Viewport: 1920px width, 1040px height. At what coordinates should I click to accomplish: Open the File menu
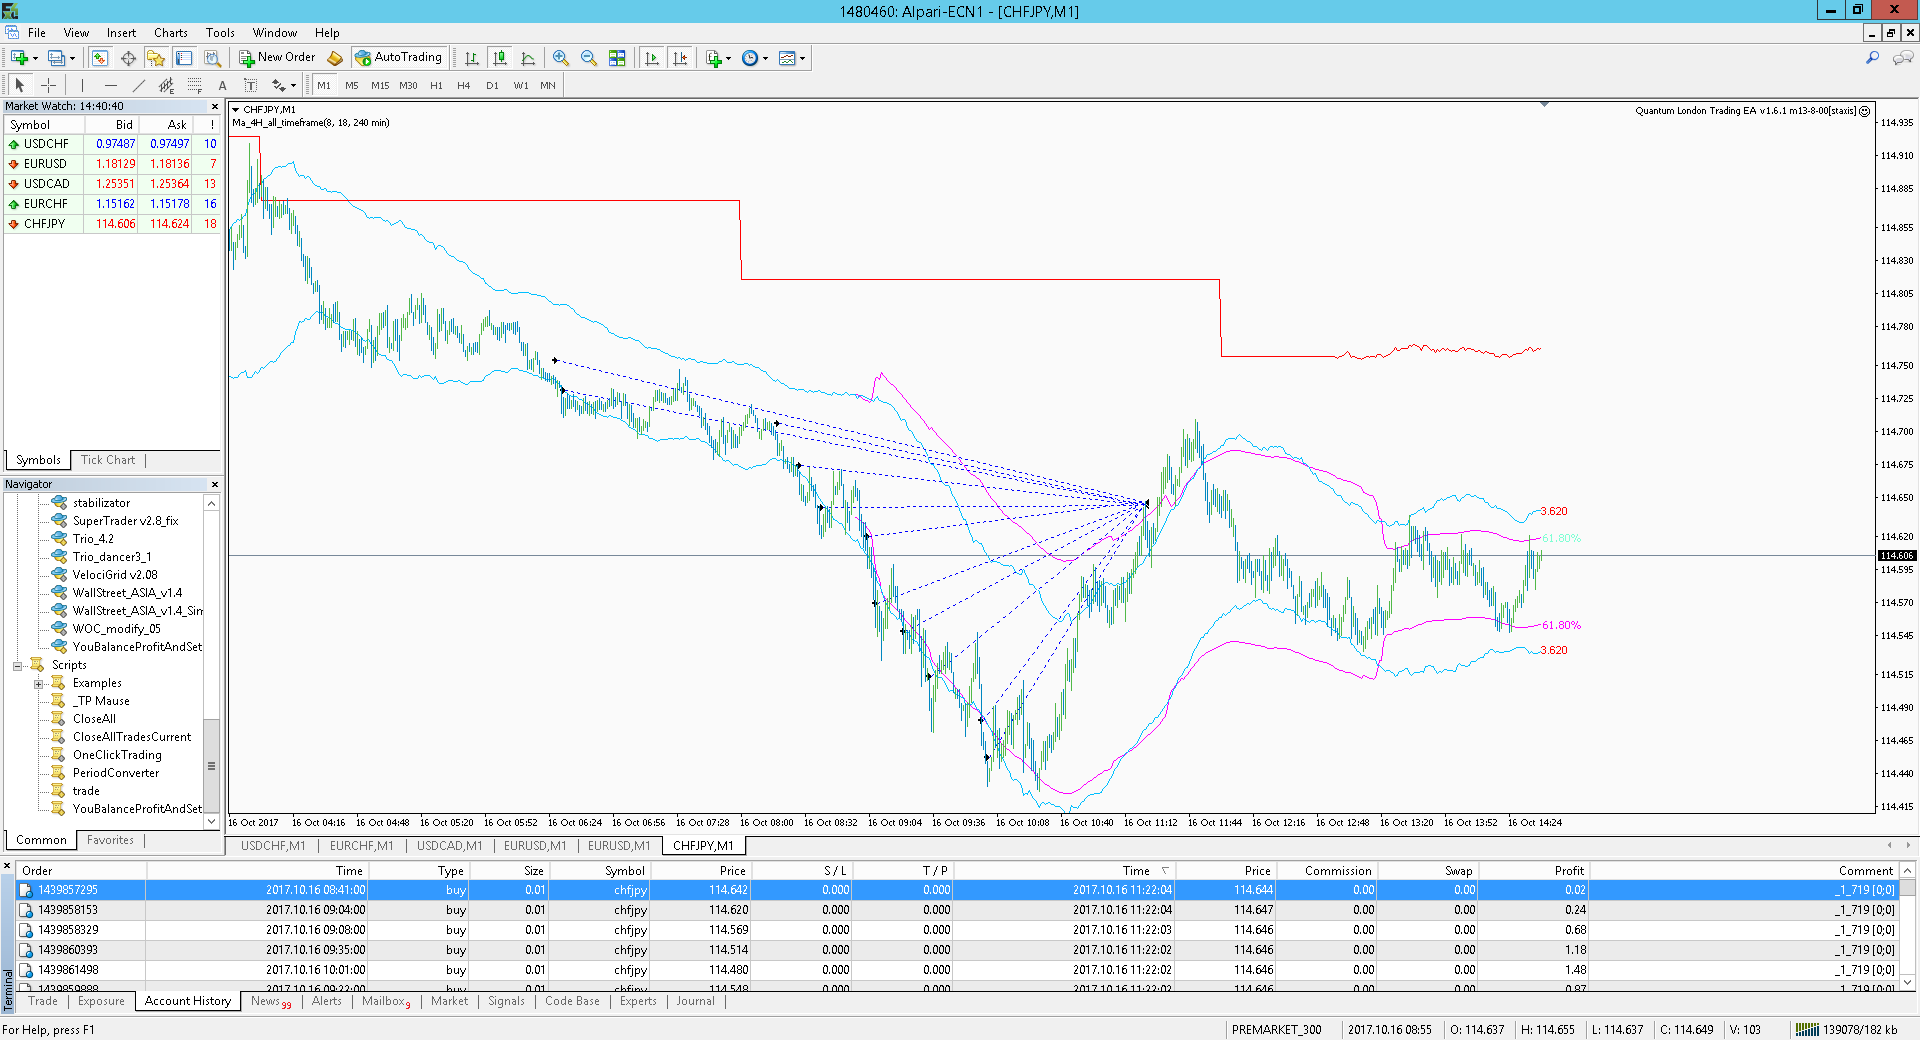point(37,32)
